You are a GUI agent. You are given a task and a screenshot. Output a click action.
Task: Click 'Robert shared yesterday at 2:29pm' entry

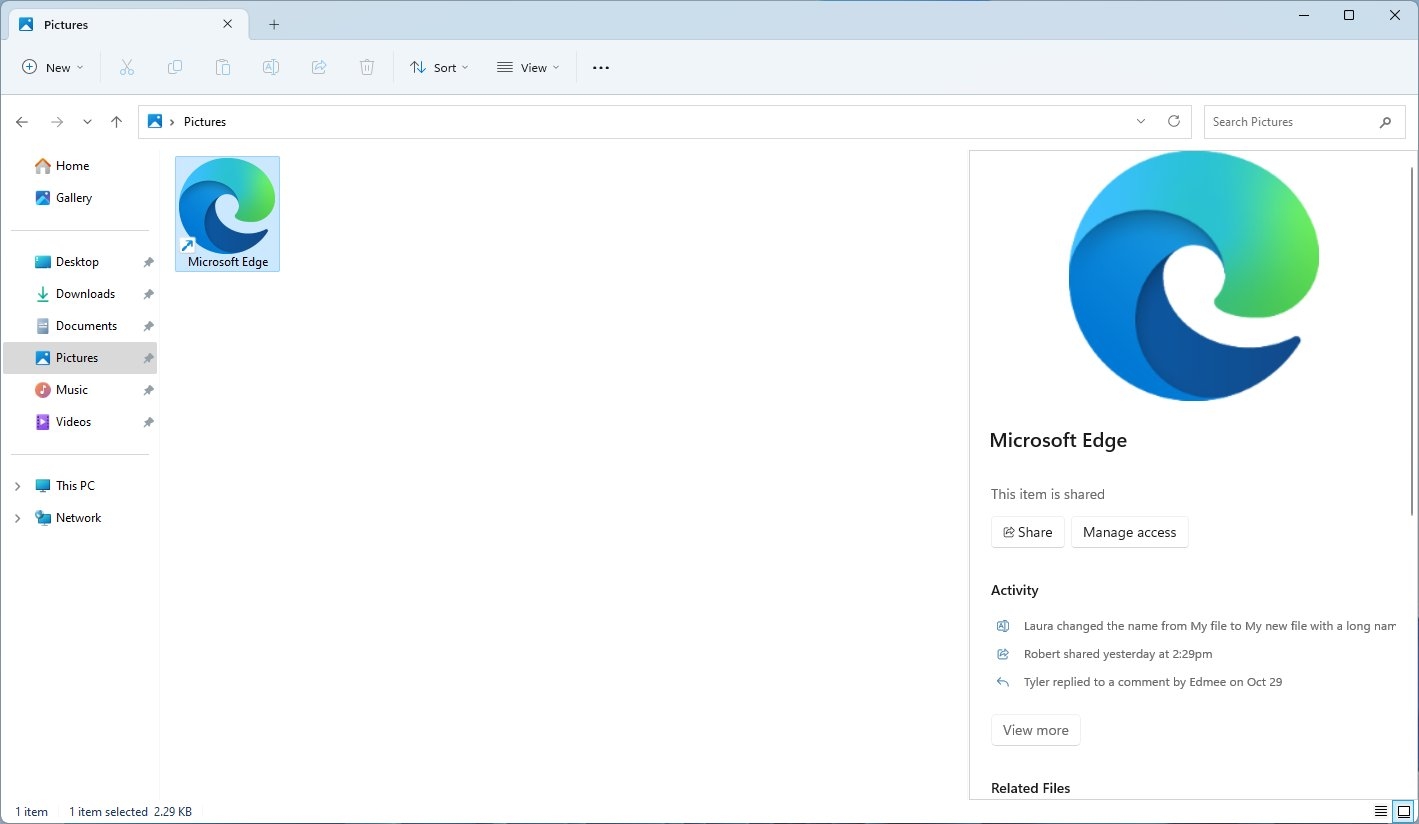(1118, 654)
